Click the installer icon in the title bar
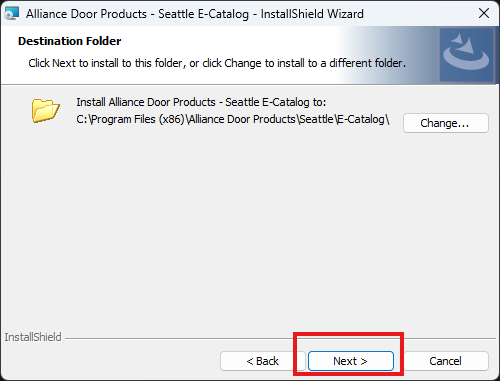Image resolution: width=500 pixels, height=381 pixels. pyautogui.click(x=11, y=14)
